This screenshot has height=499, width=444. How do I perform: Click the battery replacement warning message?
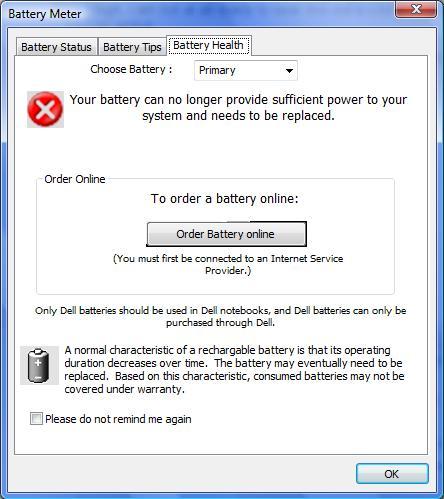click(x=238, y=107)
